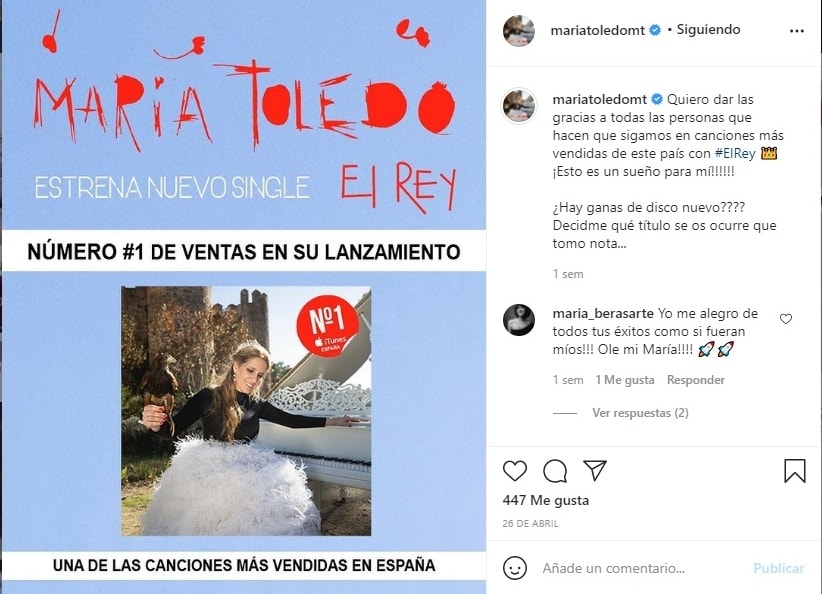Screen dimensions: 822x594
Task: Like the post with the heart icon
Action: coord(514,471)
